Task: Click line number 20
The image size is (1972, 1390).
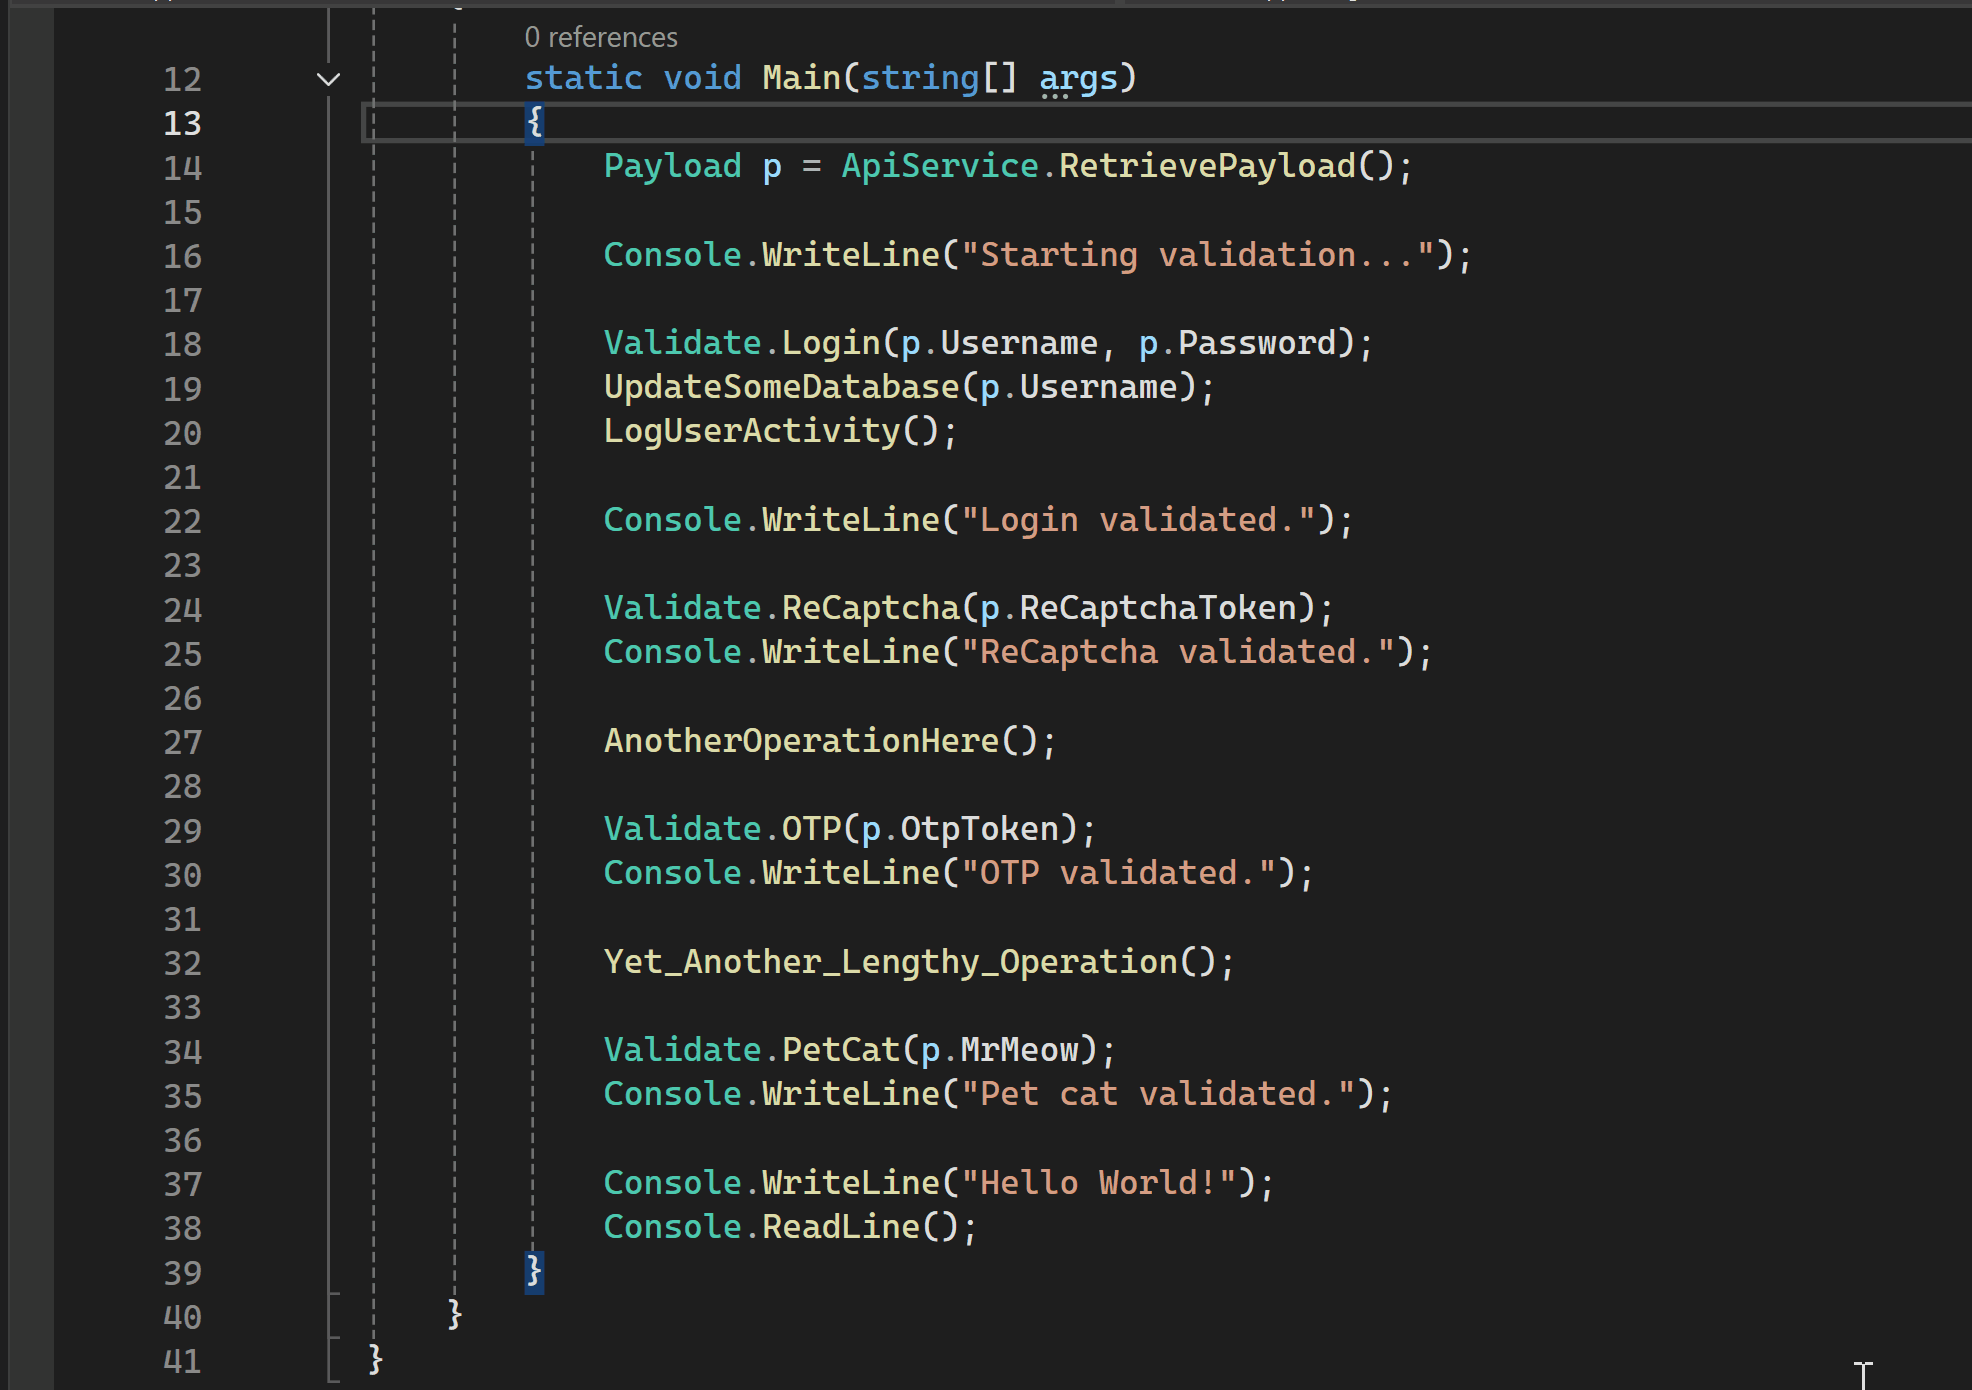Action: point(182,432)
